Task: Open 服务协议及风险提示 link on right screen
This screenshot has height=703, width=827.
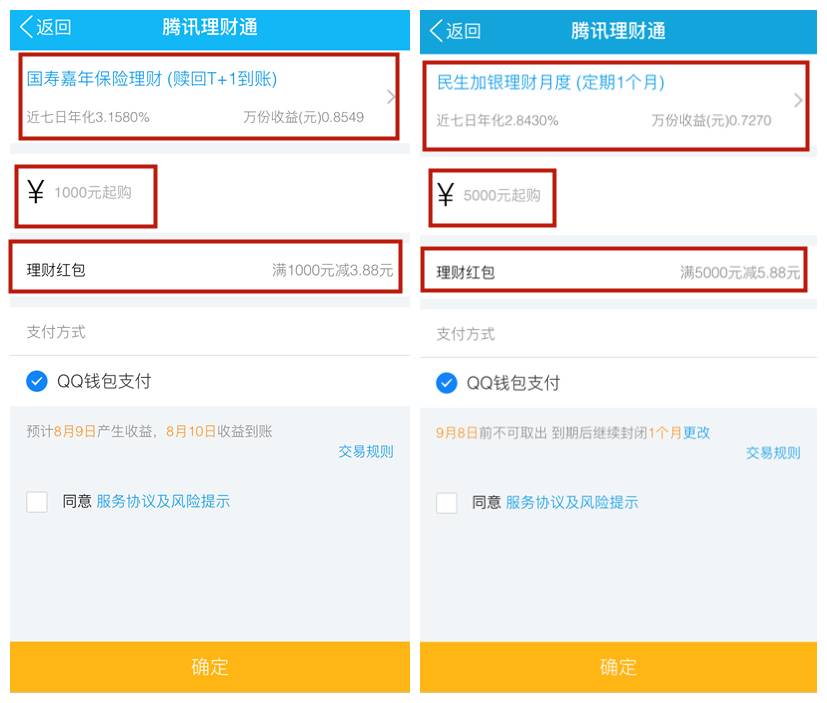Action: coord(572,502)
